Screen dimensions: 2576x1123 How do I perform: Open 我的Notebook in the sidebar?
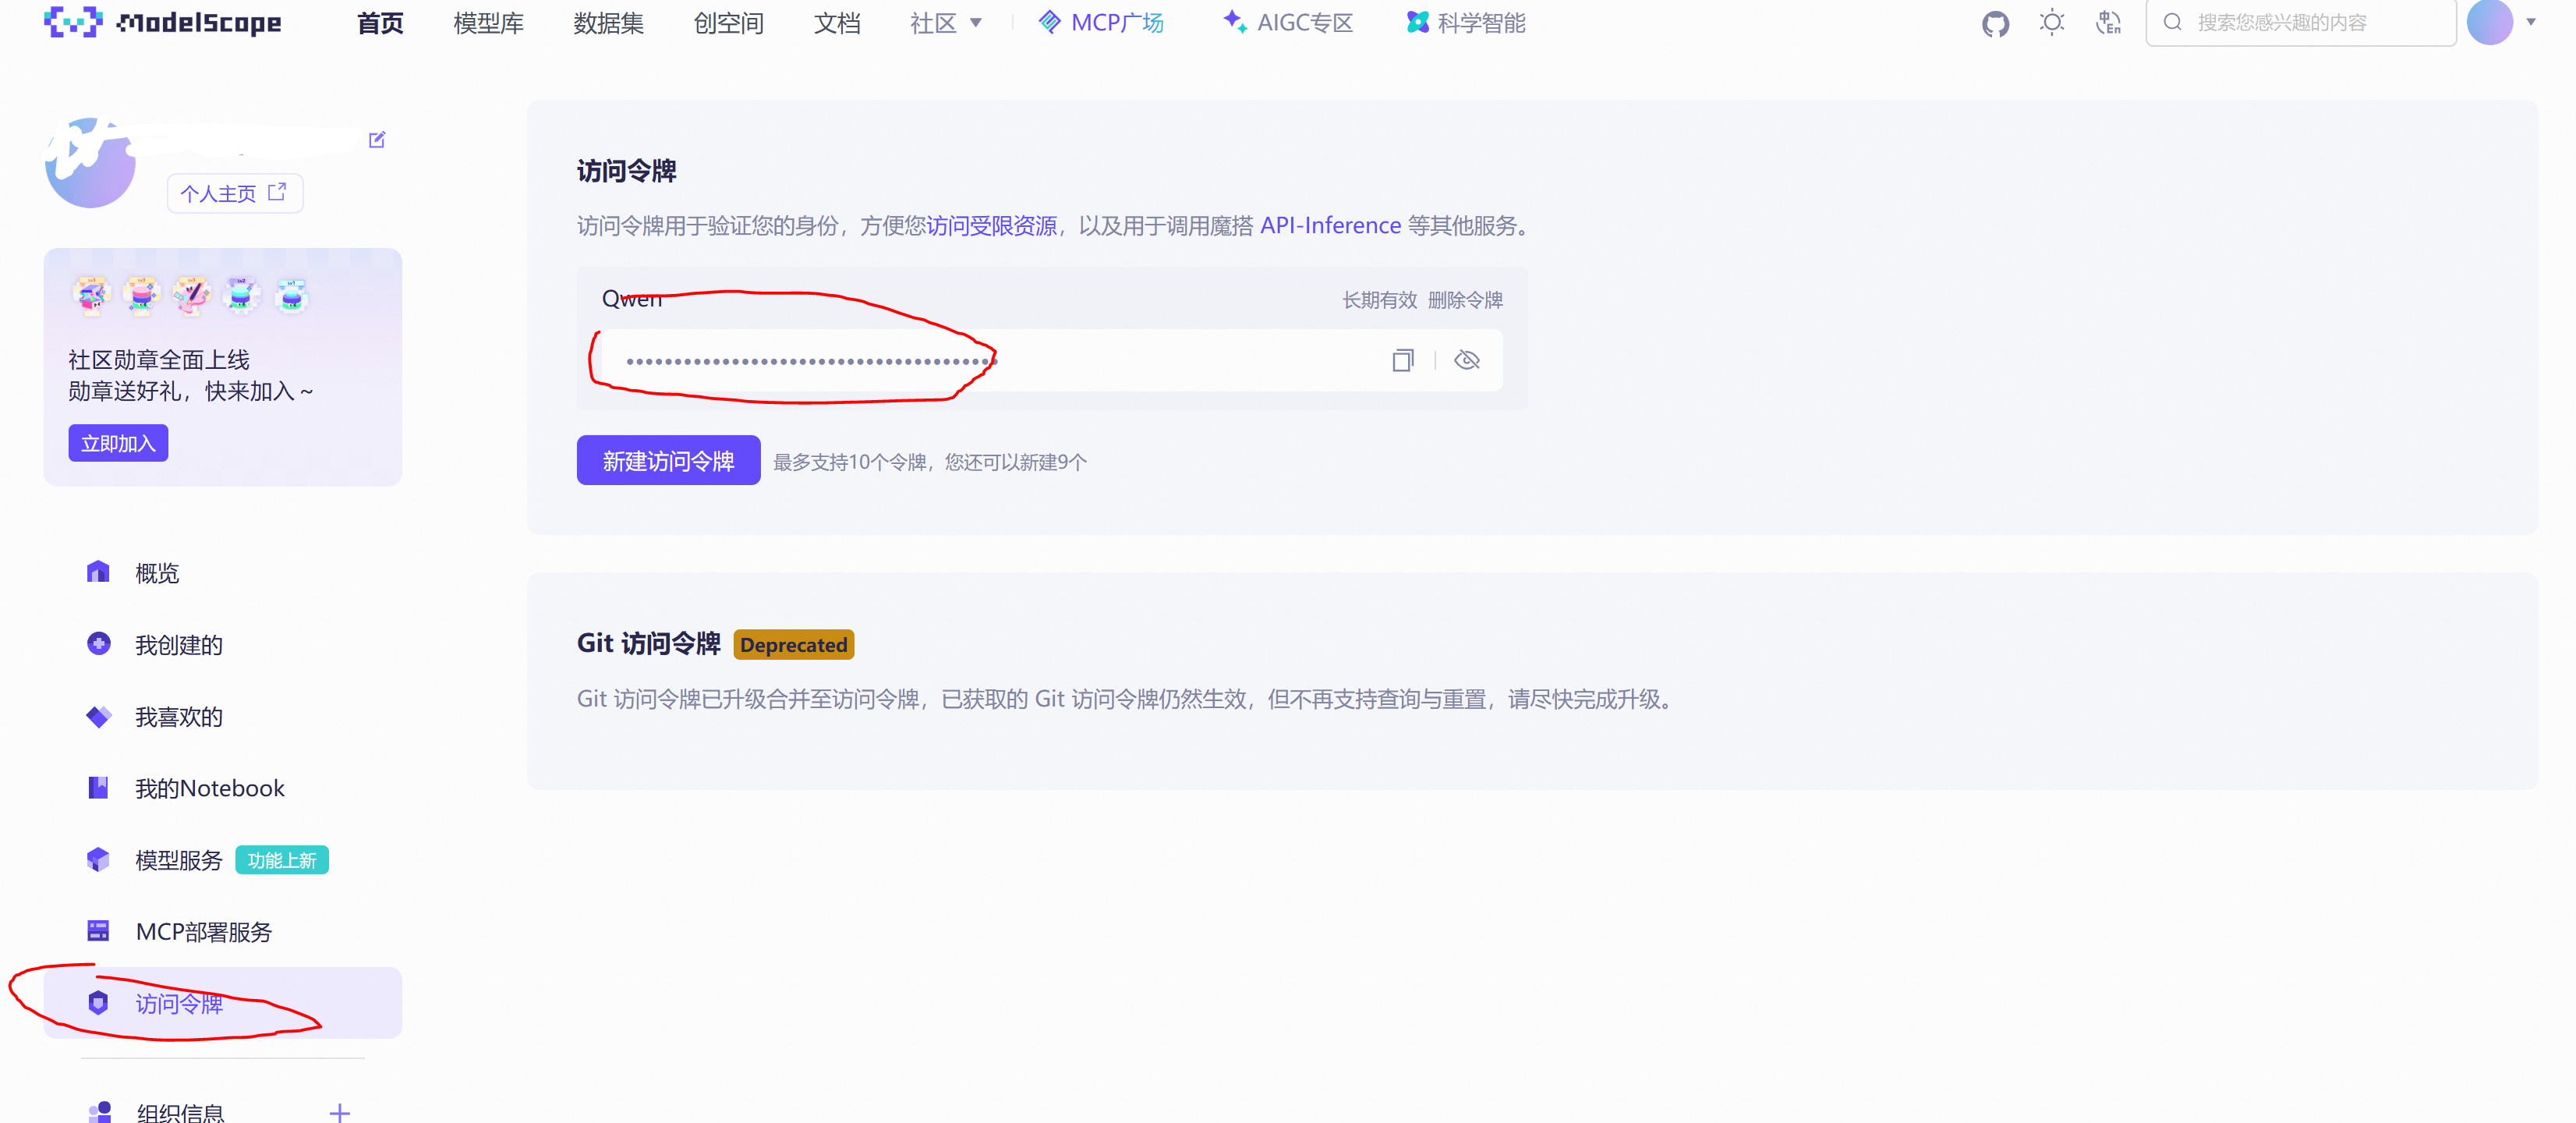coord(209,788)
